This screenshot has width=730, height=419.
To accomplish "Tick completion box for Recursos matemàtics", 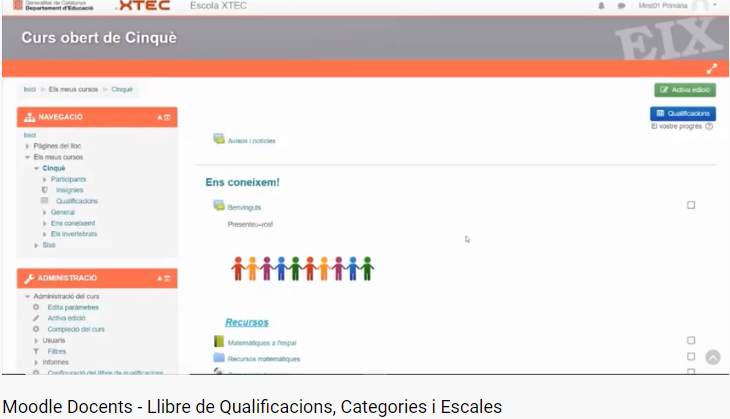I will 691,357.
